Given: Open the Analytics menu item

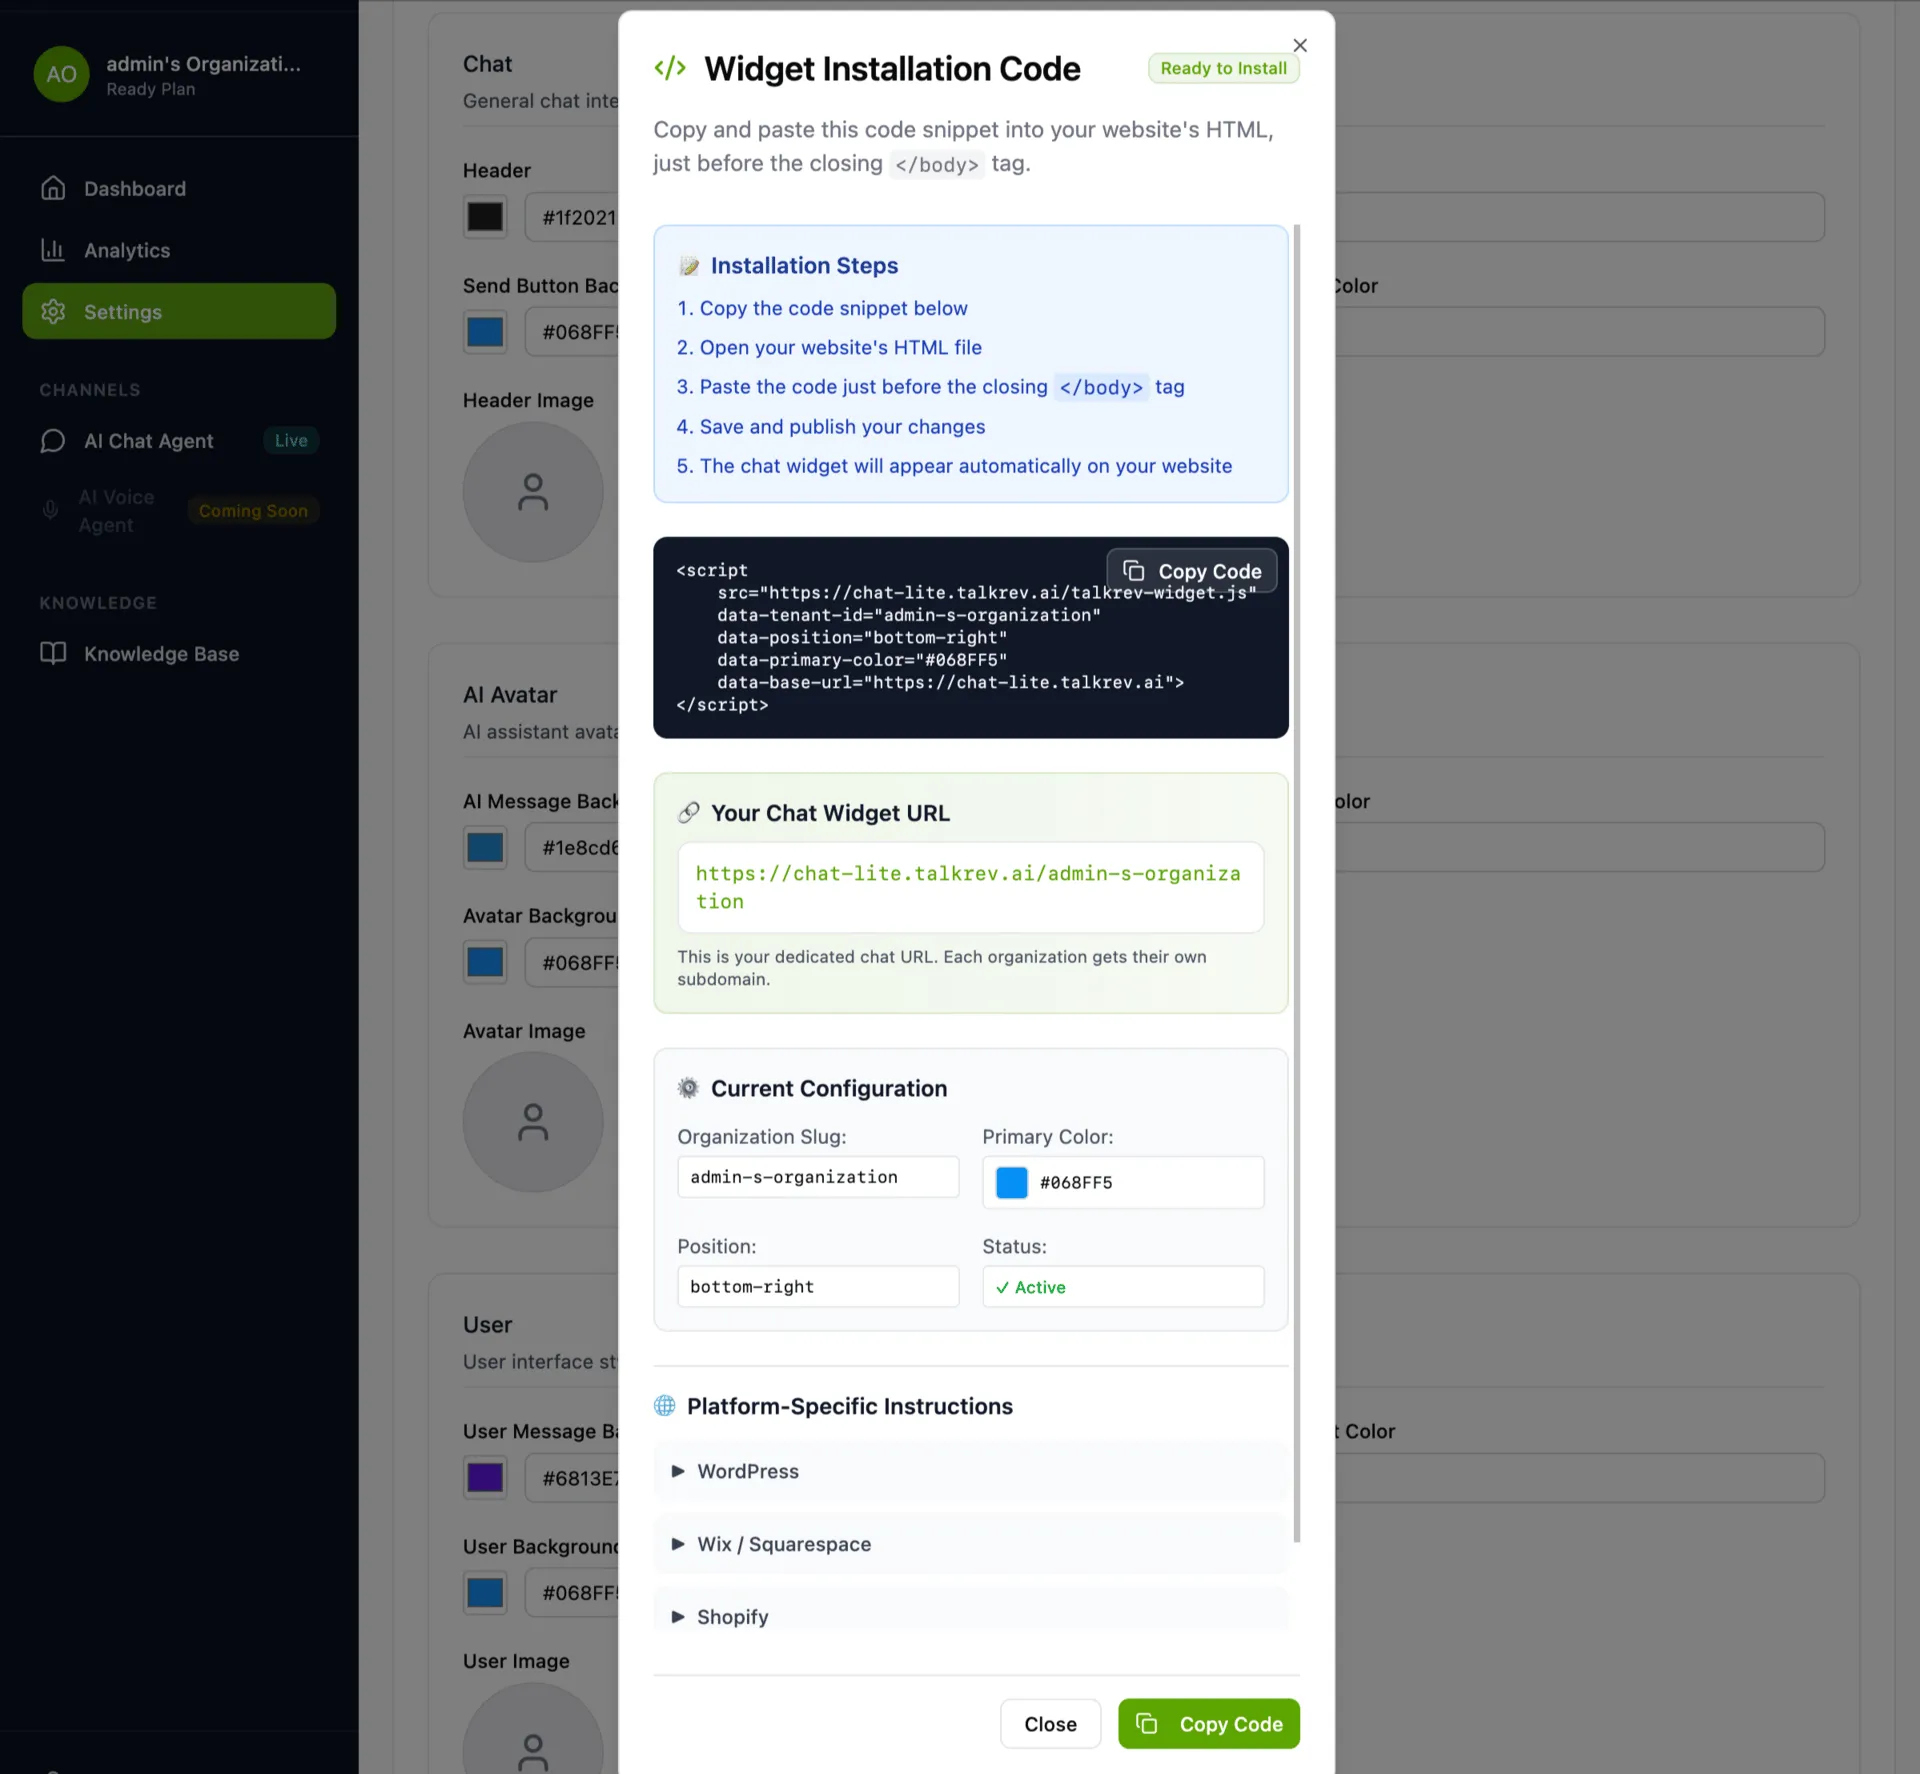Looking at the screenshot, I should click(127, 250).
